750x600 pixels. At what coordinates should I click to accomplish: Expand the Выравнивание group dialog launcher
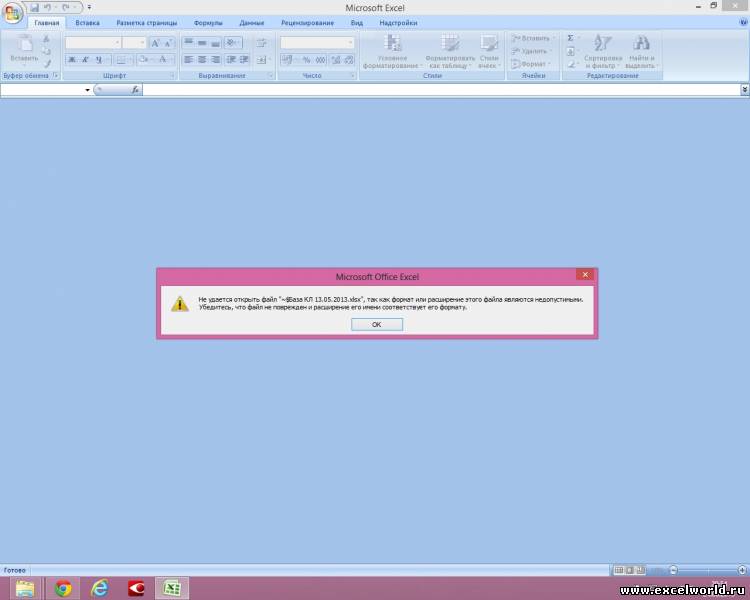tap(270, 76)
